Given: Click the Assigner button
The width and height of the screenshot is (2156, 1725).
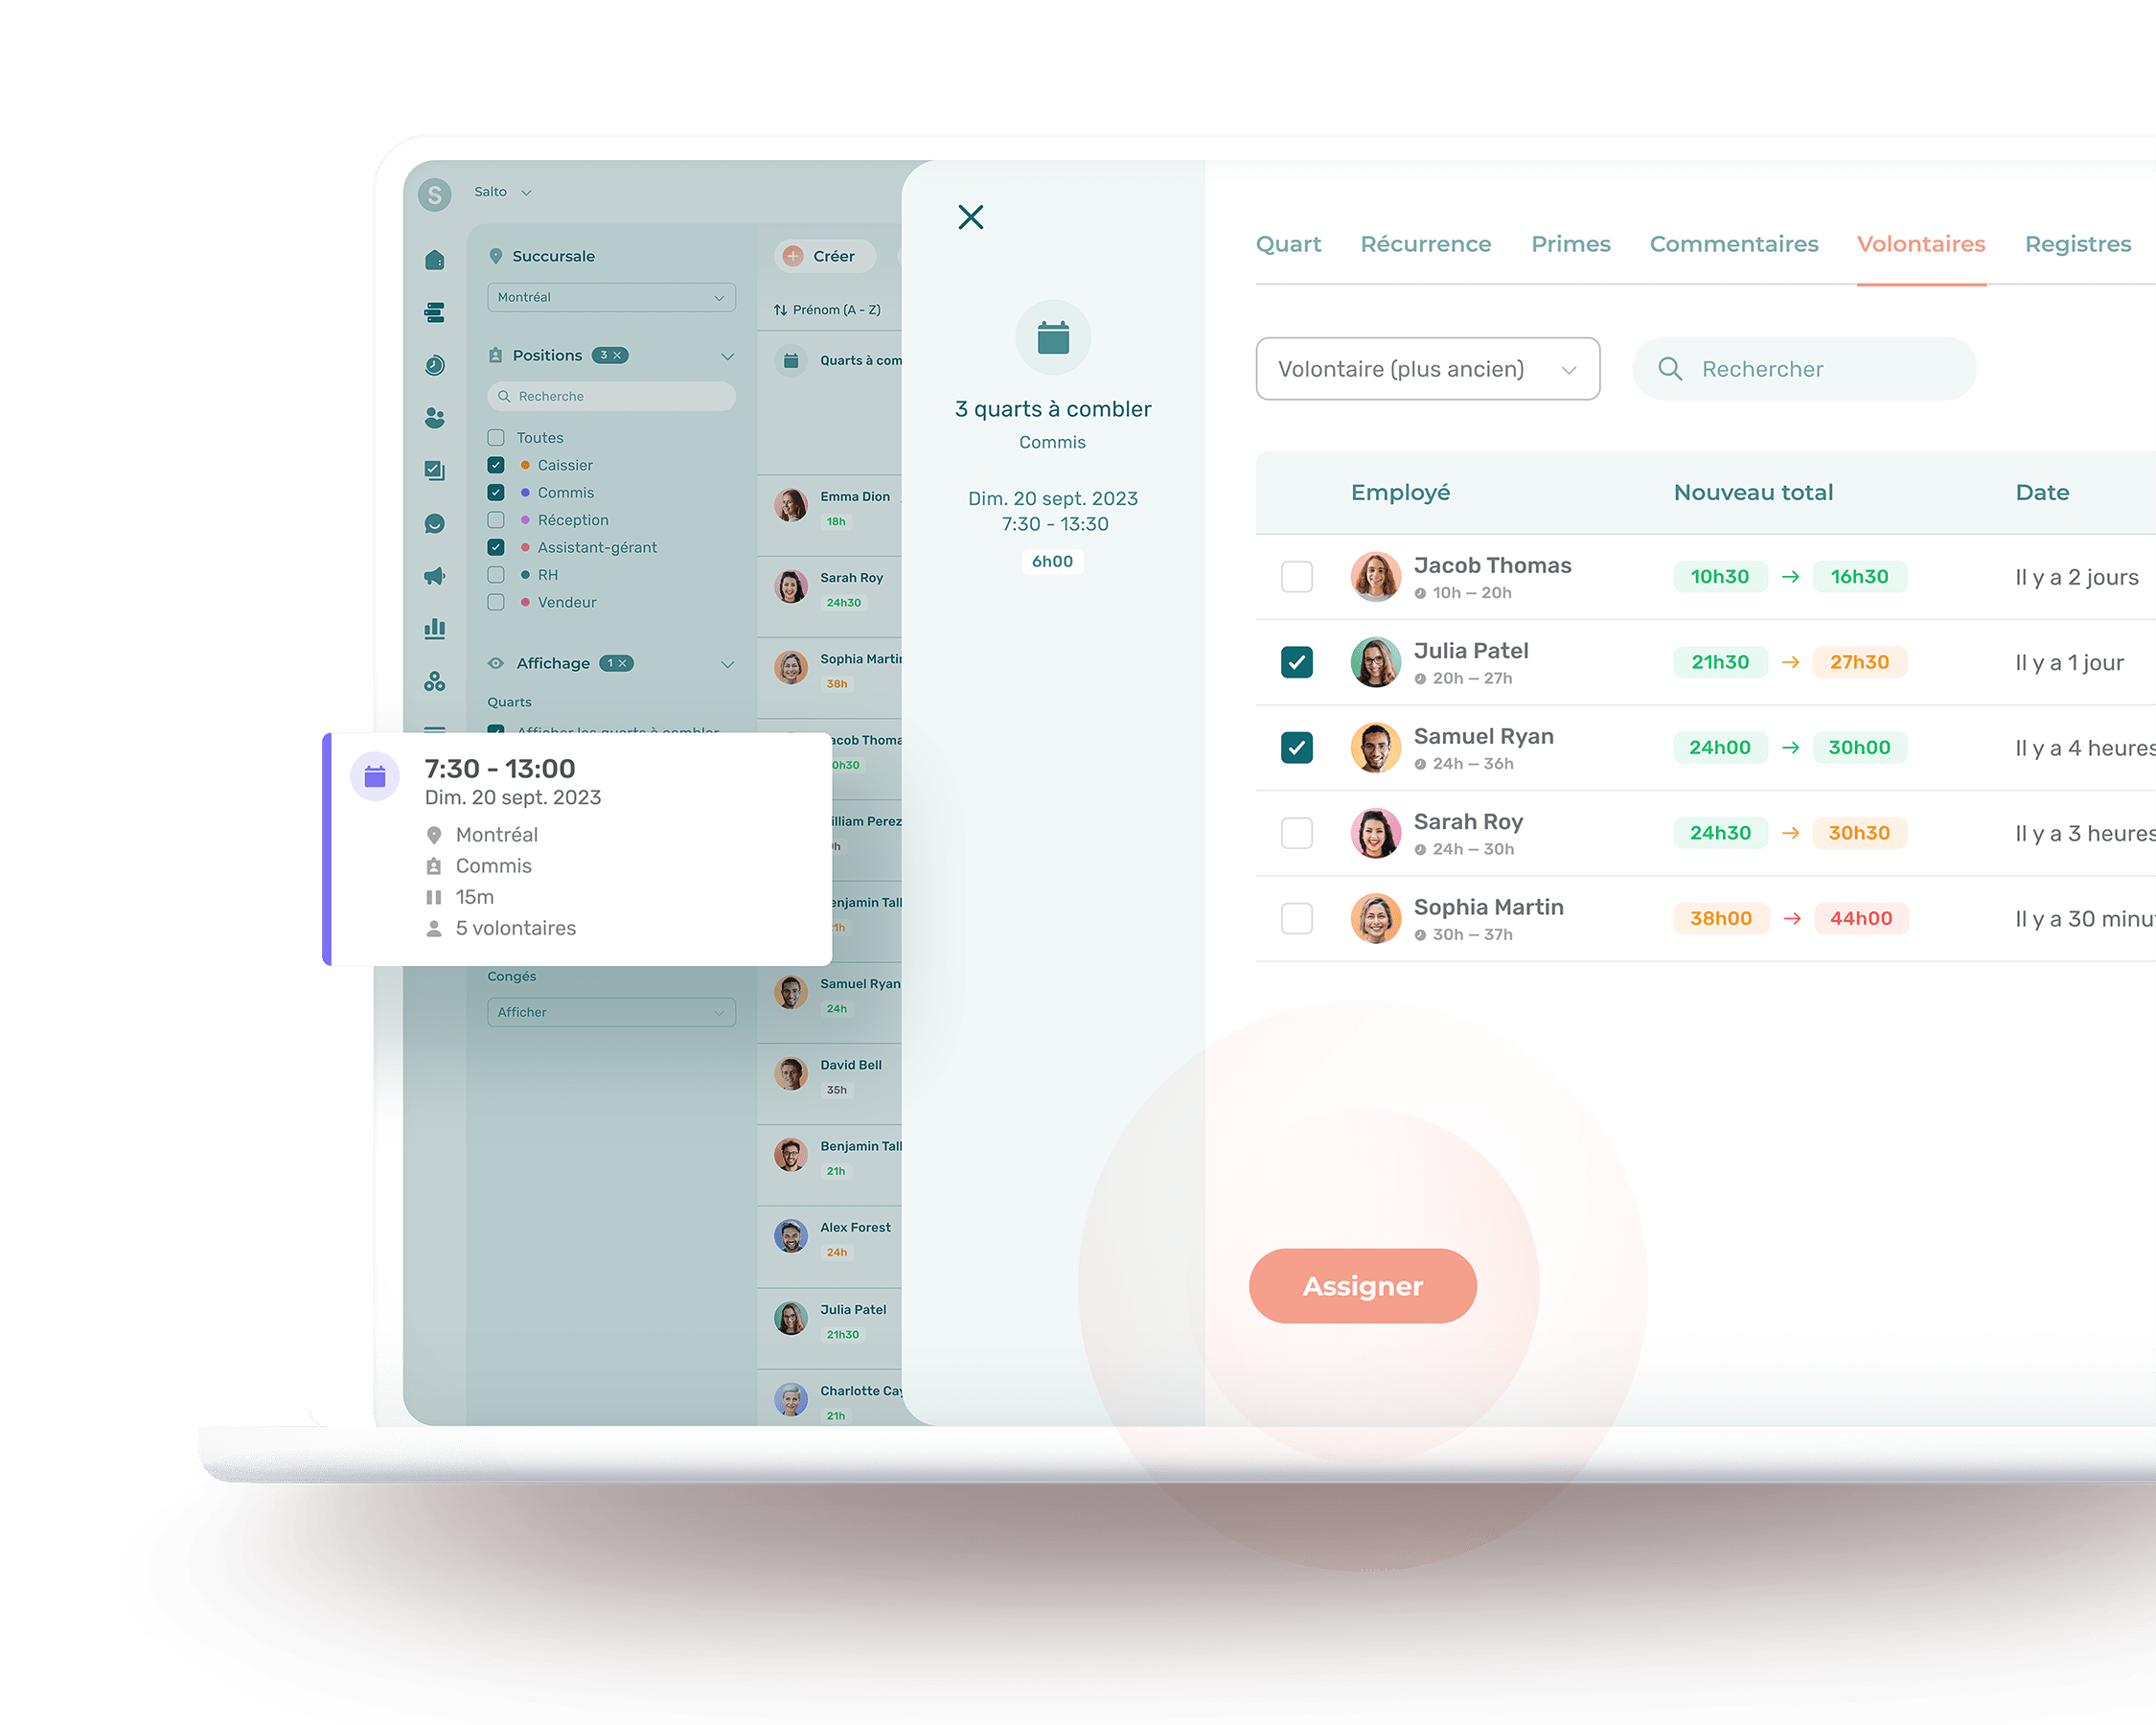Looking at the screenshot, I should point(1363,1285).
